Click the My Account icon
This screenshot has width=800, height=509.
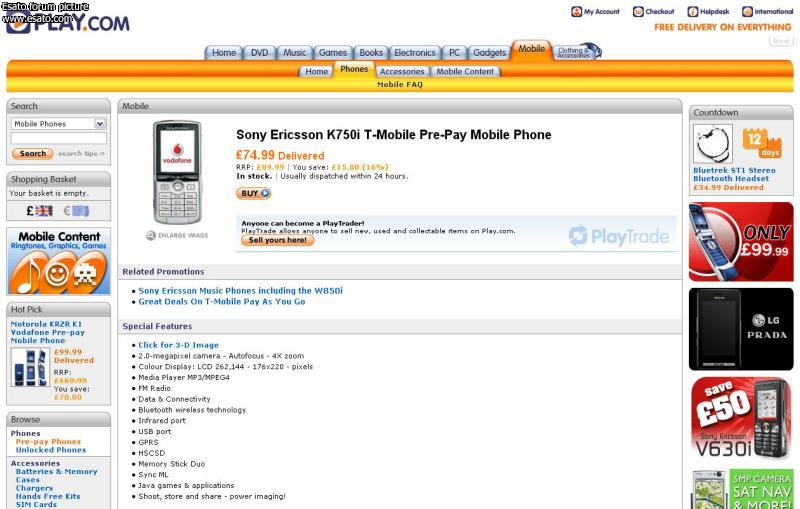577,12
